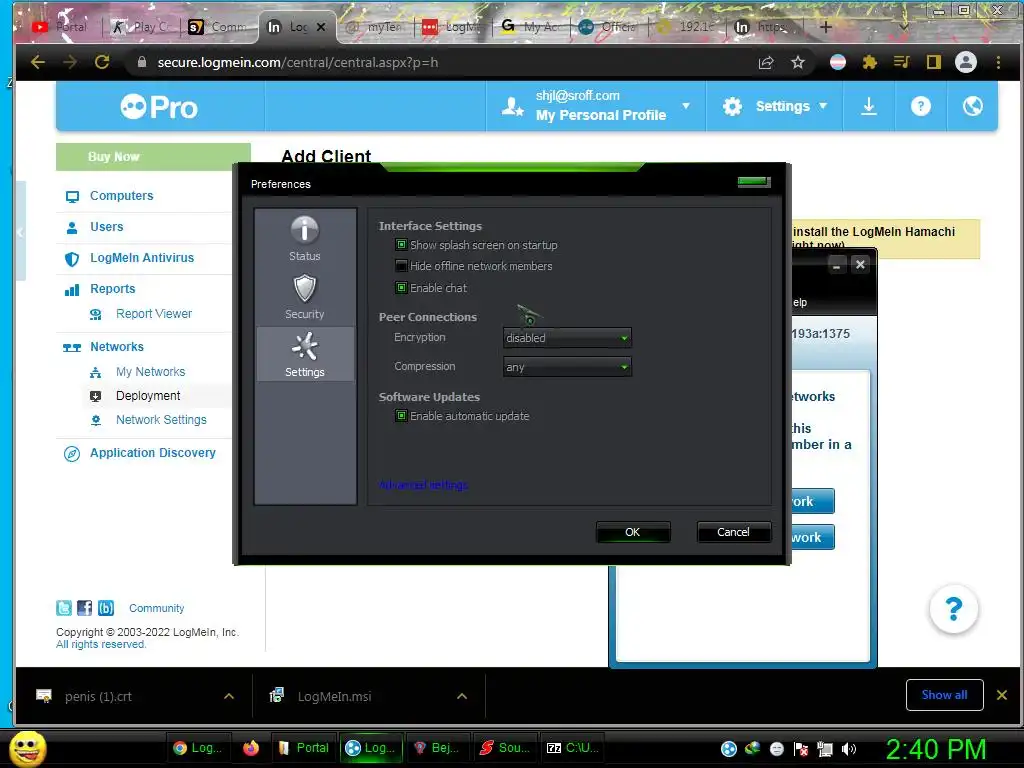Open the Chrome profile avatar
1024x768 pixels.
(966, 62)
